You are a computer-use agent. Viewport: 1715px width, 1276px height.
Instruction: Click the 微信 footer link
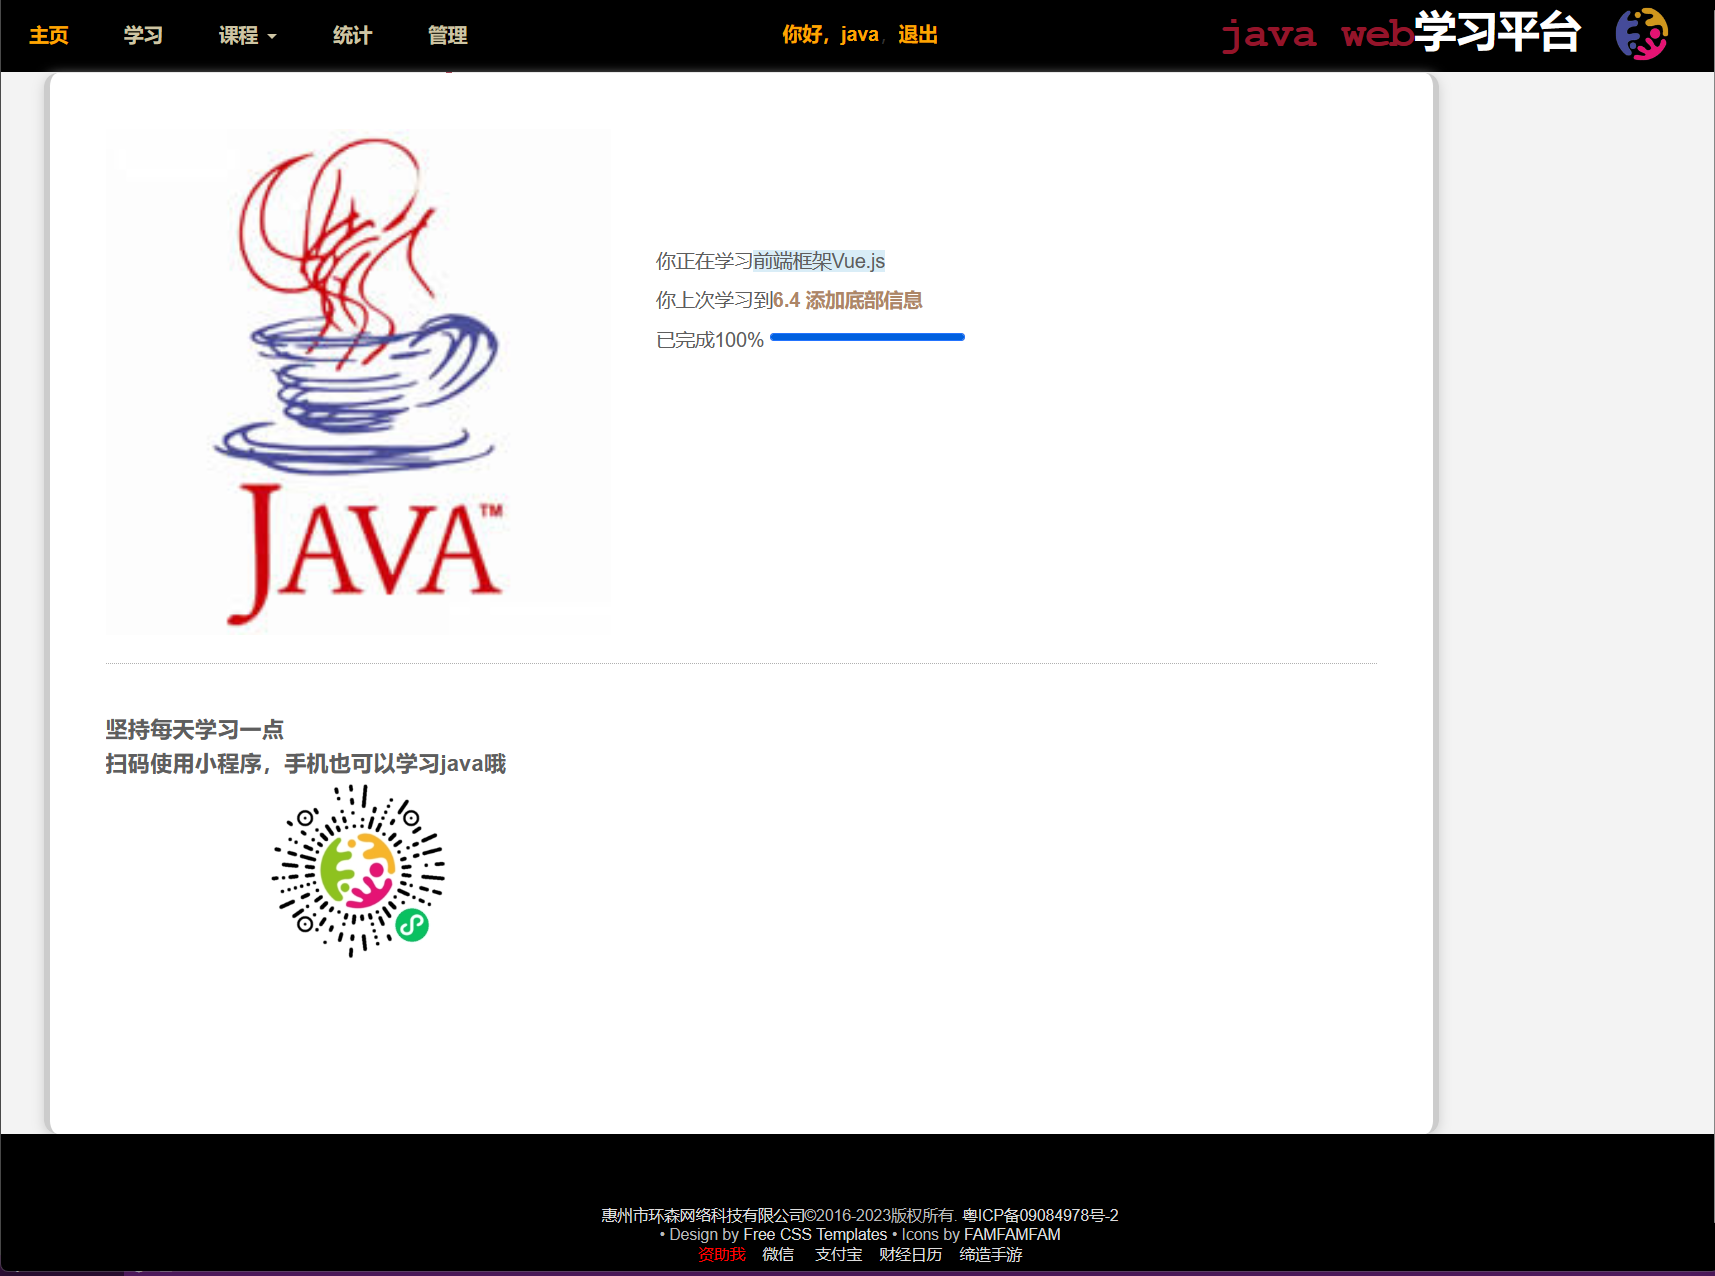point(778,1254)
